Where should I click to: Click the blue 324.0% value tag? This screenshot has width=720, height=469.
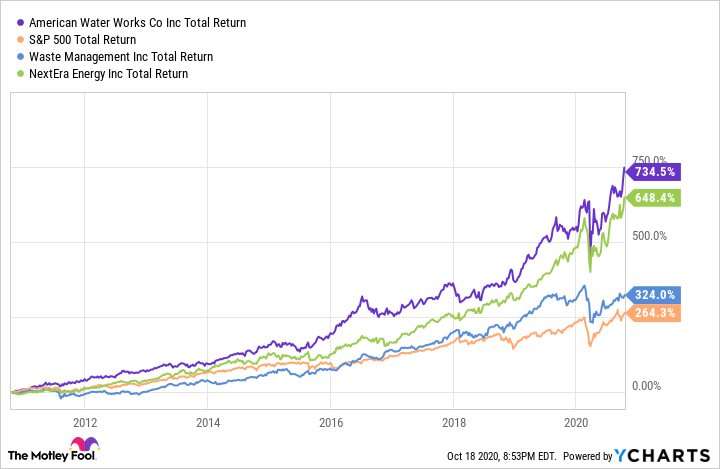click(656, 295)
